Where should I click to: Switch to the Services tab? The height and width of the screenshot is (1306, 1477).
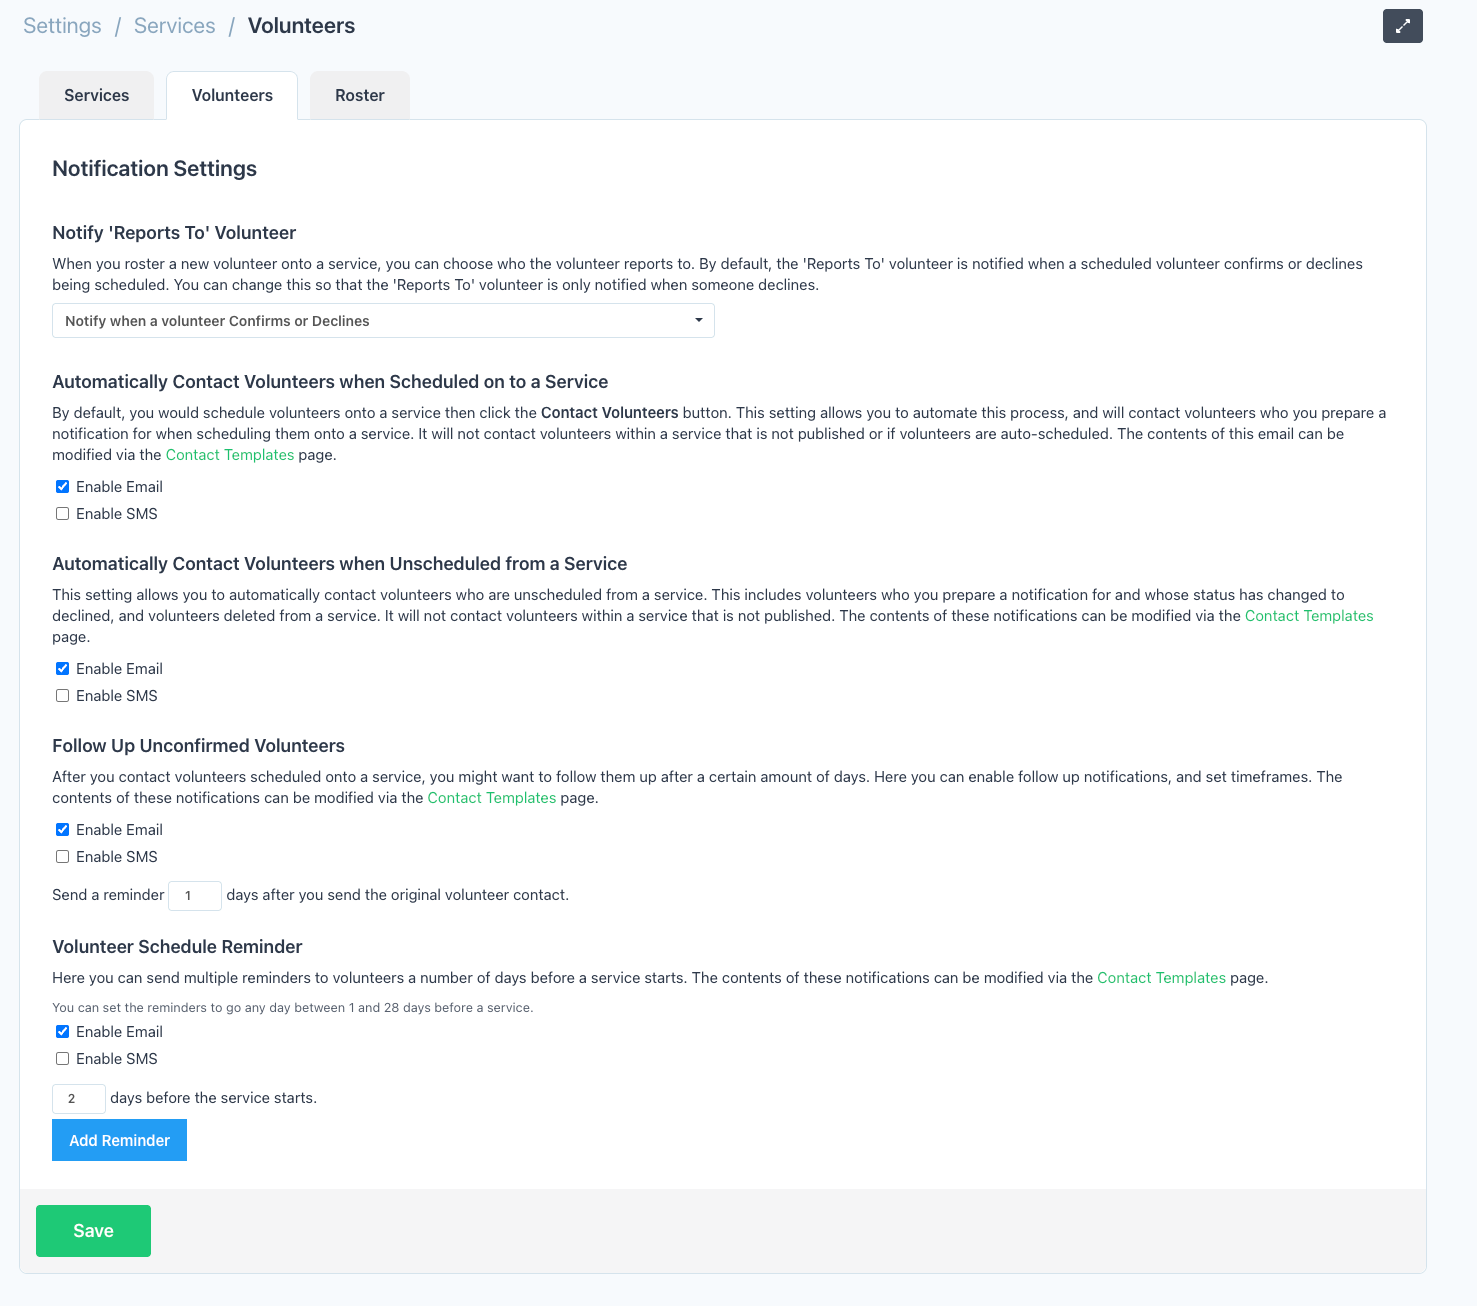tap(96, 96)
